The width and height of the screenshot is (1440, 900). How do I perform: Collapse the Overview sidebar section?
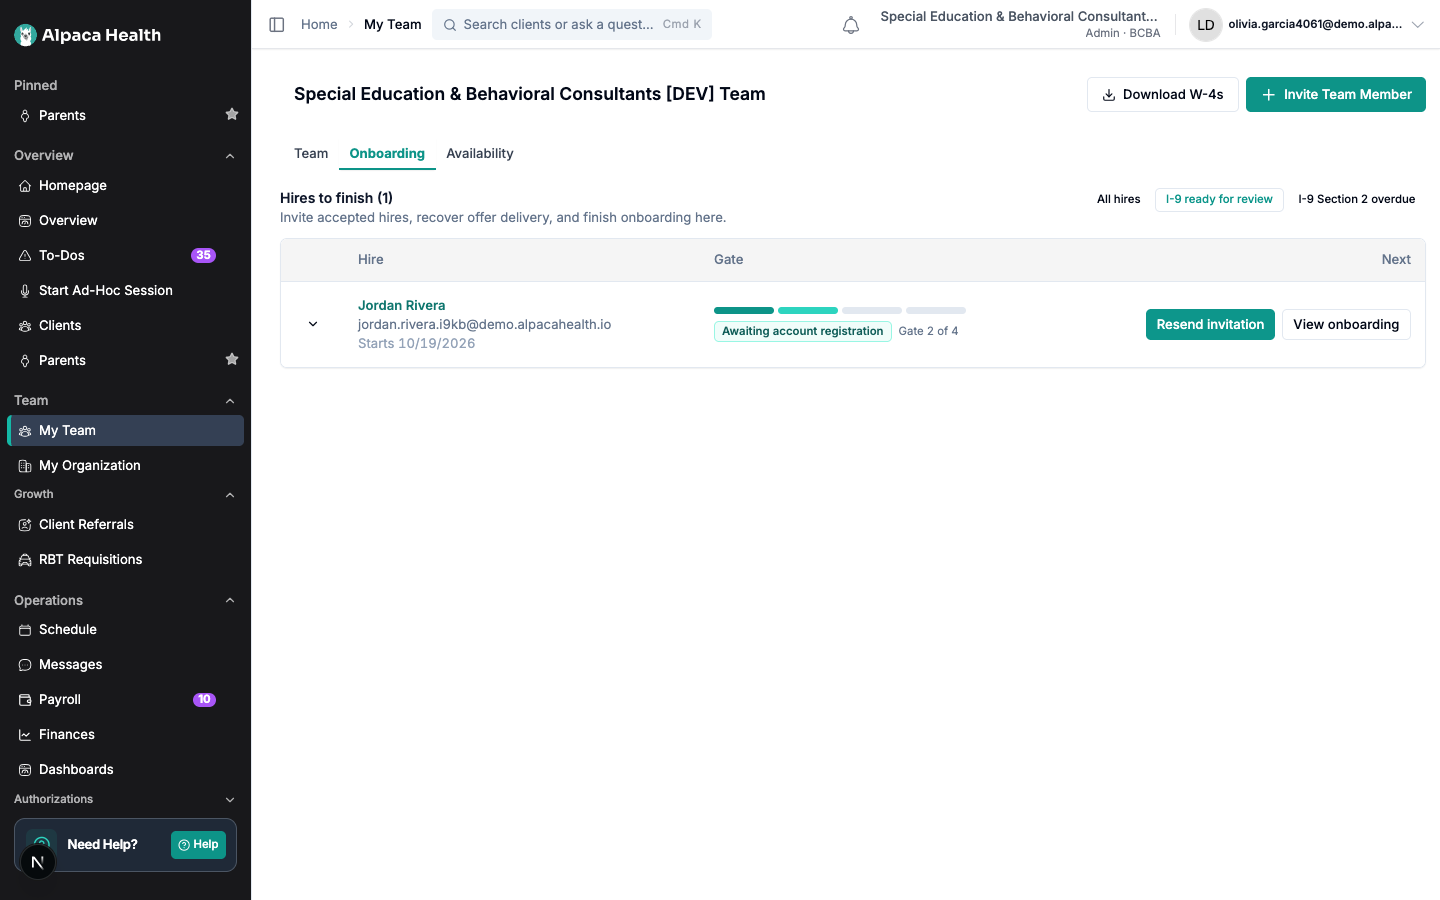click(x=230, y=156)
